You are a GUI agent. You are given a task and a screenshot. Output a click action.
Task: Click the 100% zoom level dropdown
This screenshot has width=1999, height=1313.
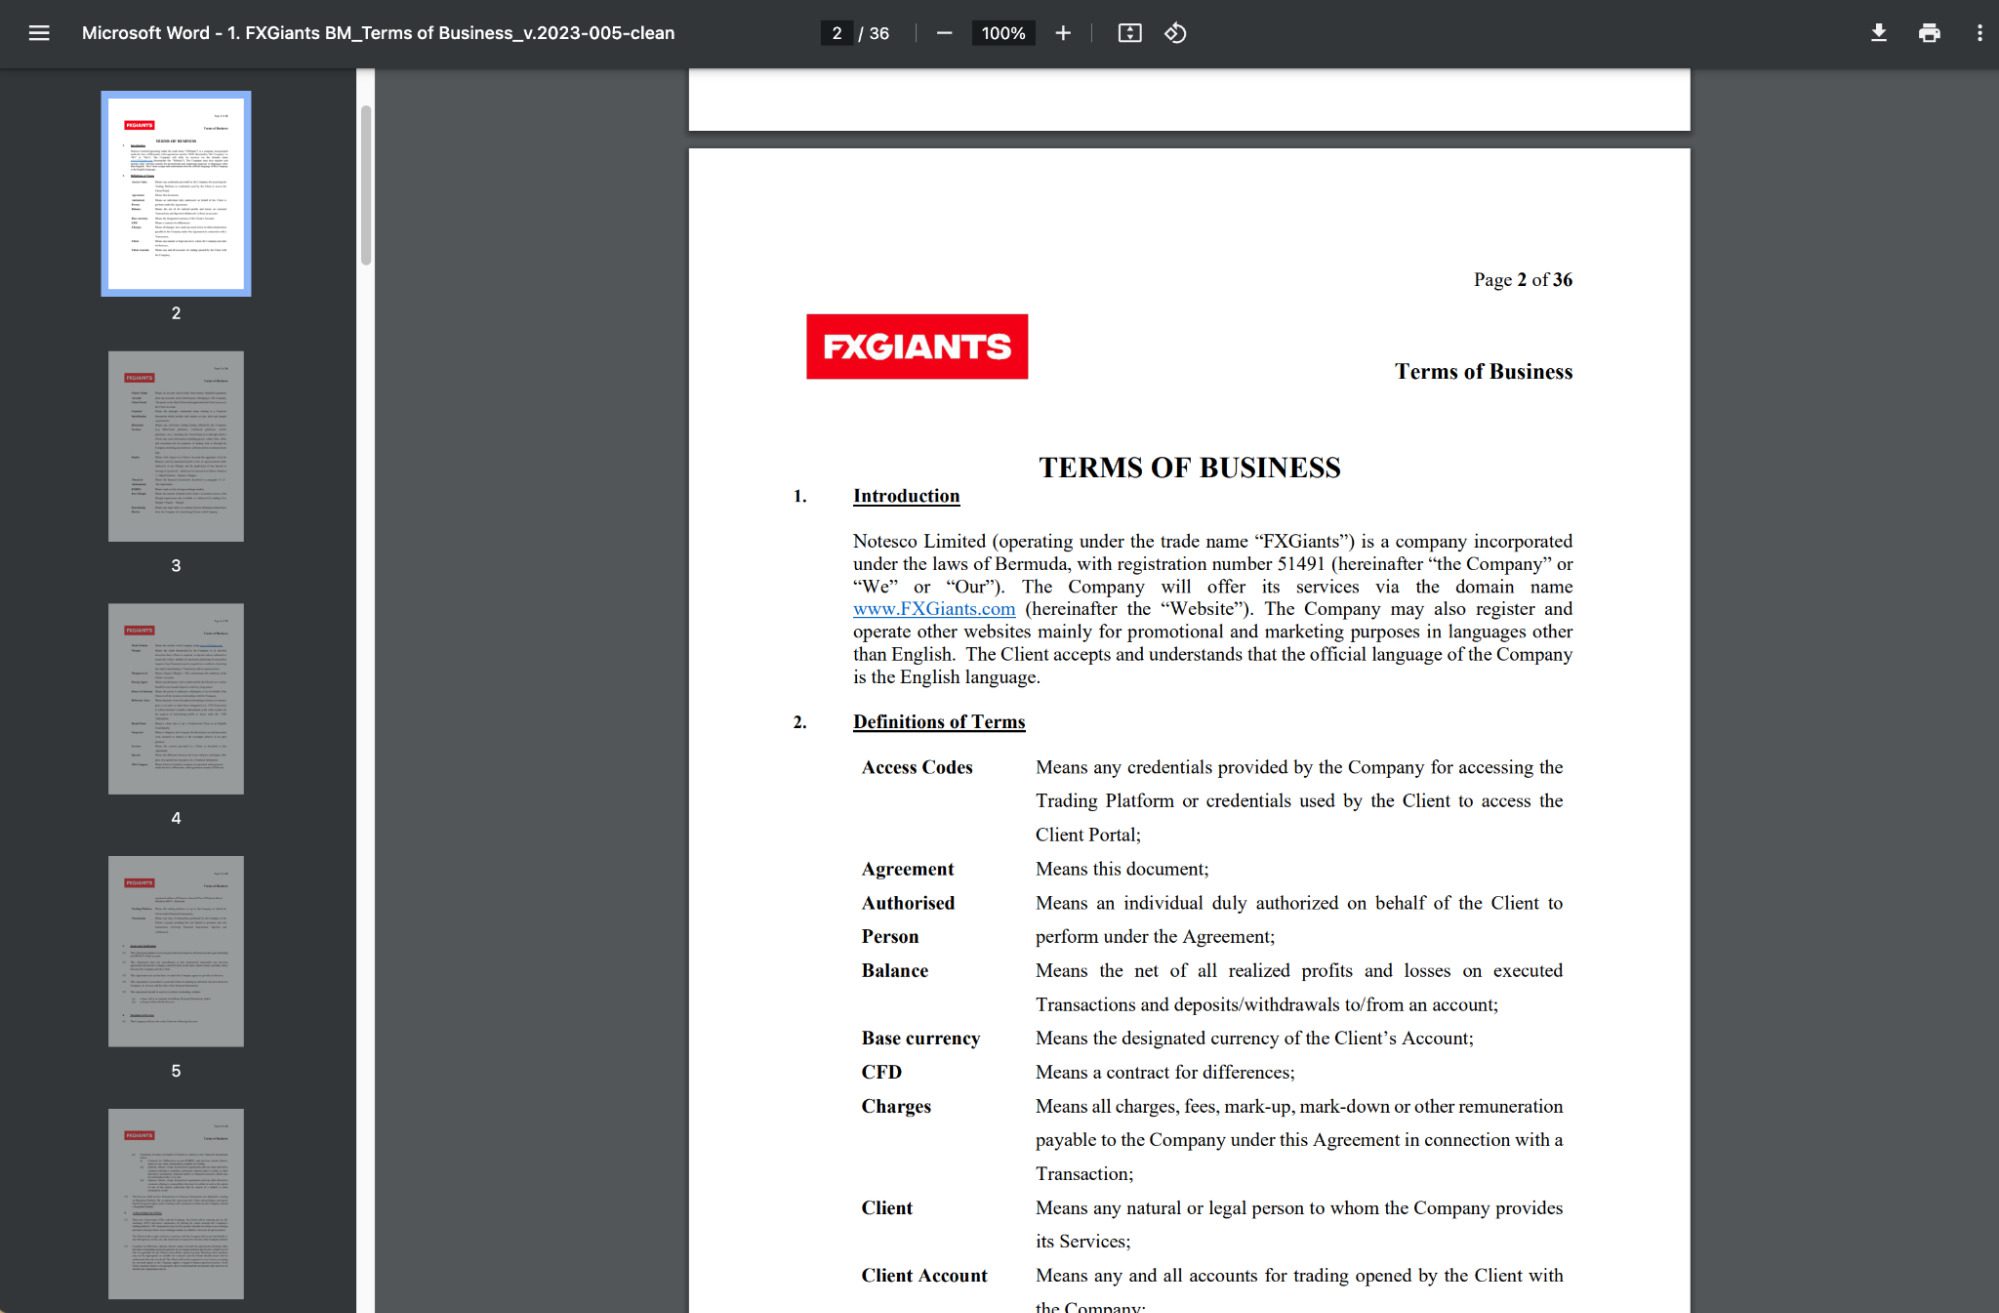1002,32
